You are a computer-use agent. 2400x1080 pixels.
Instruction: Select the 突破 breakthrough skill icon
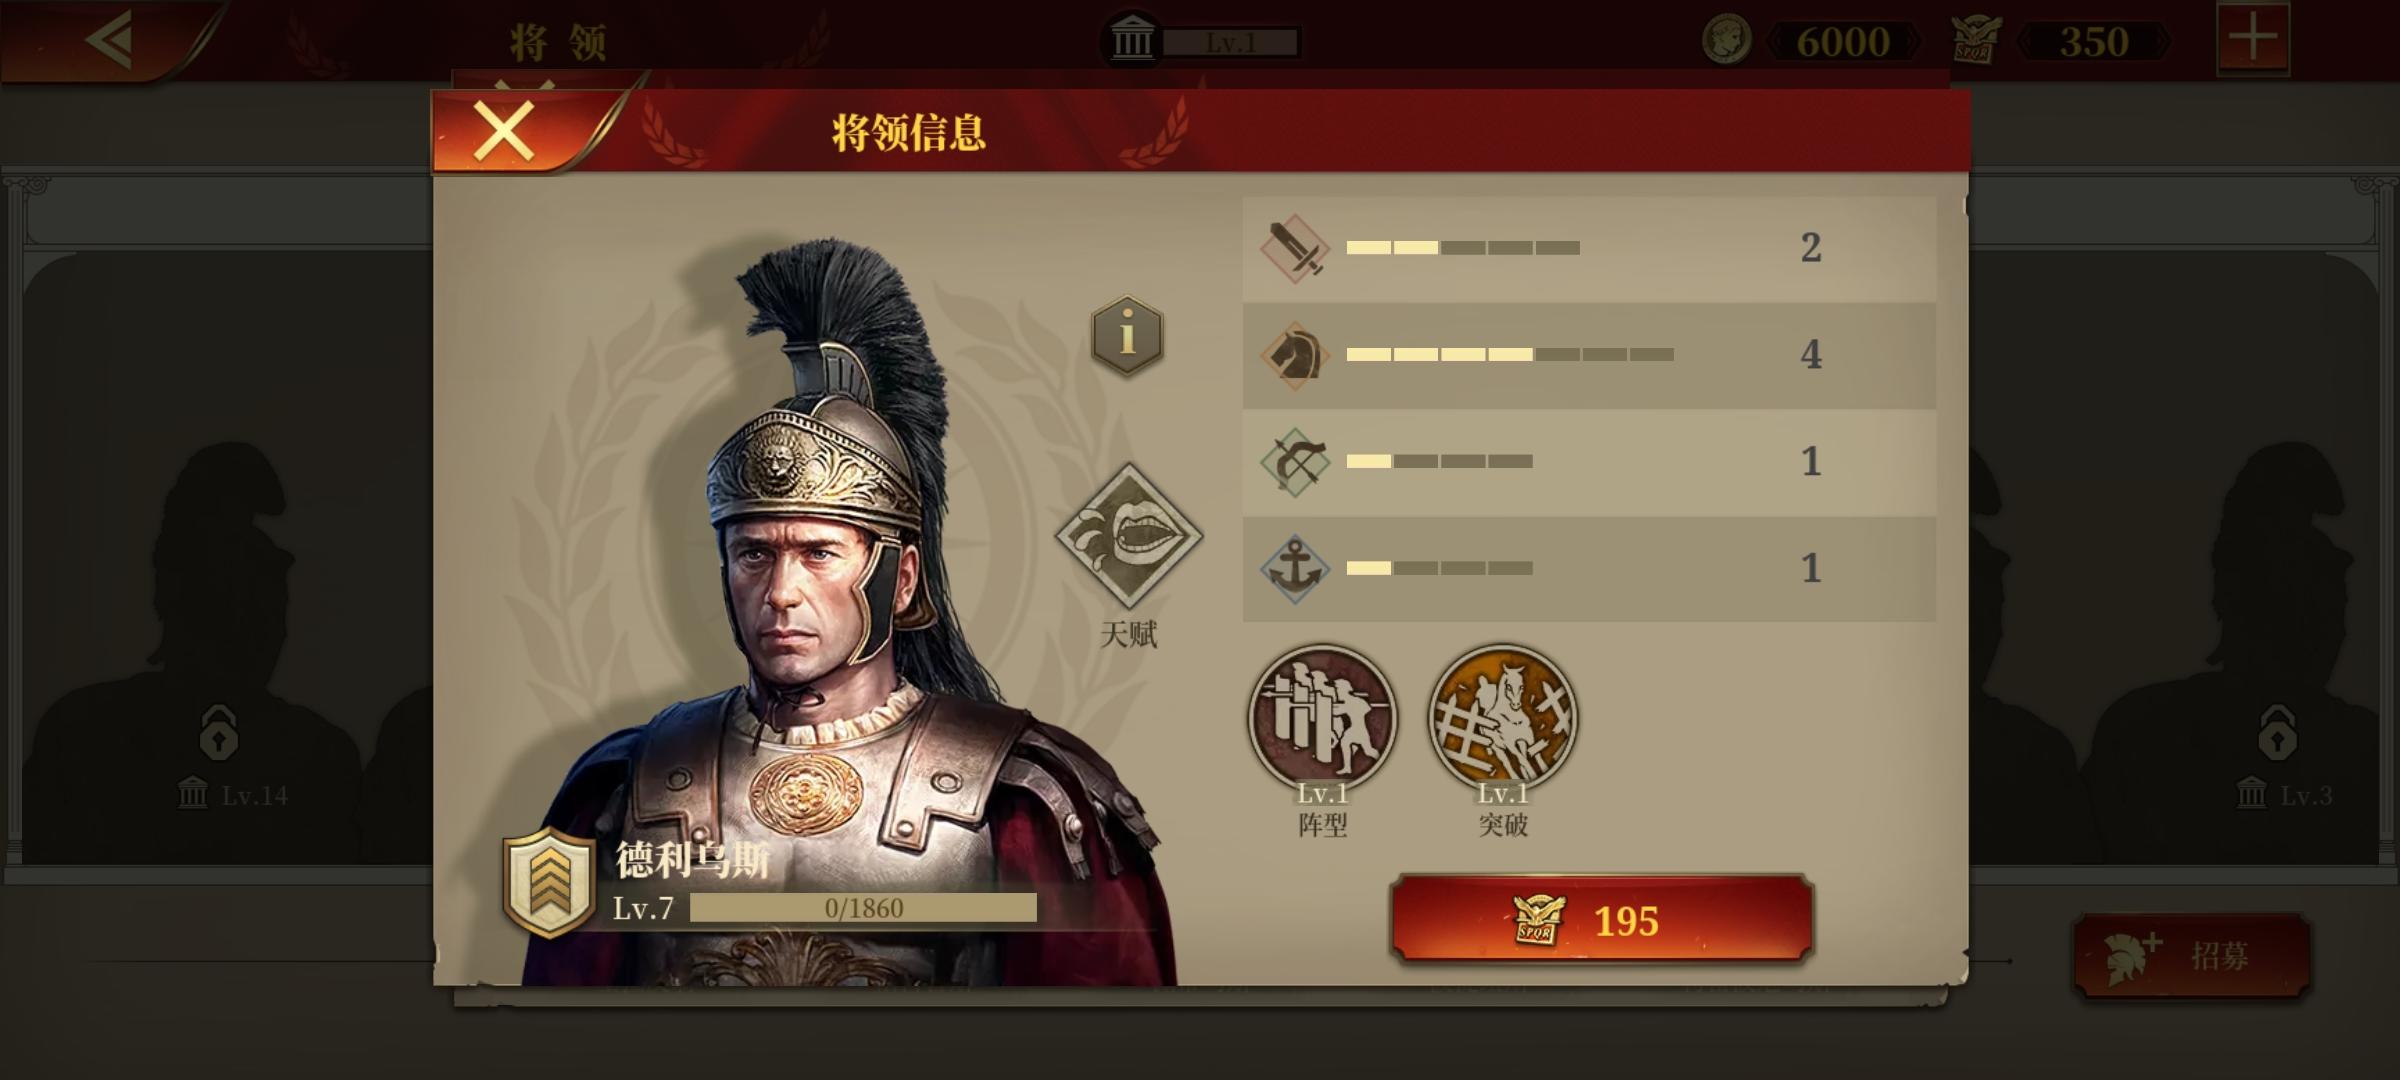click(x=1503, y=717)
